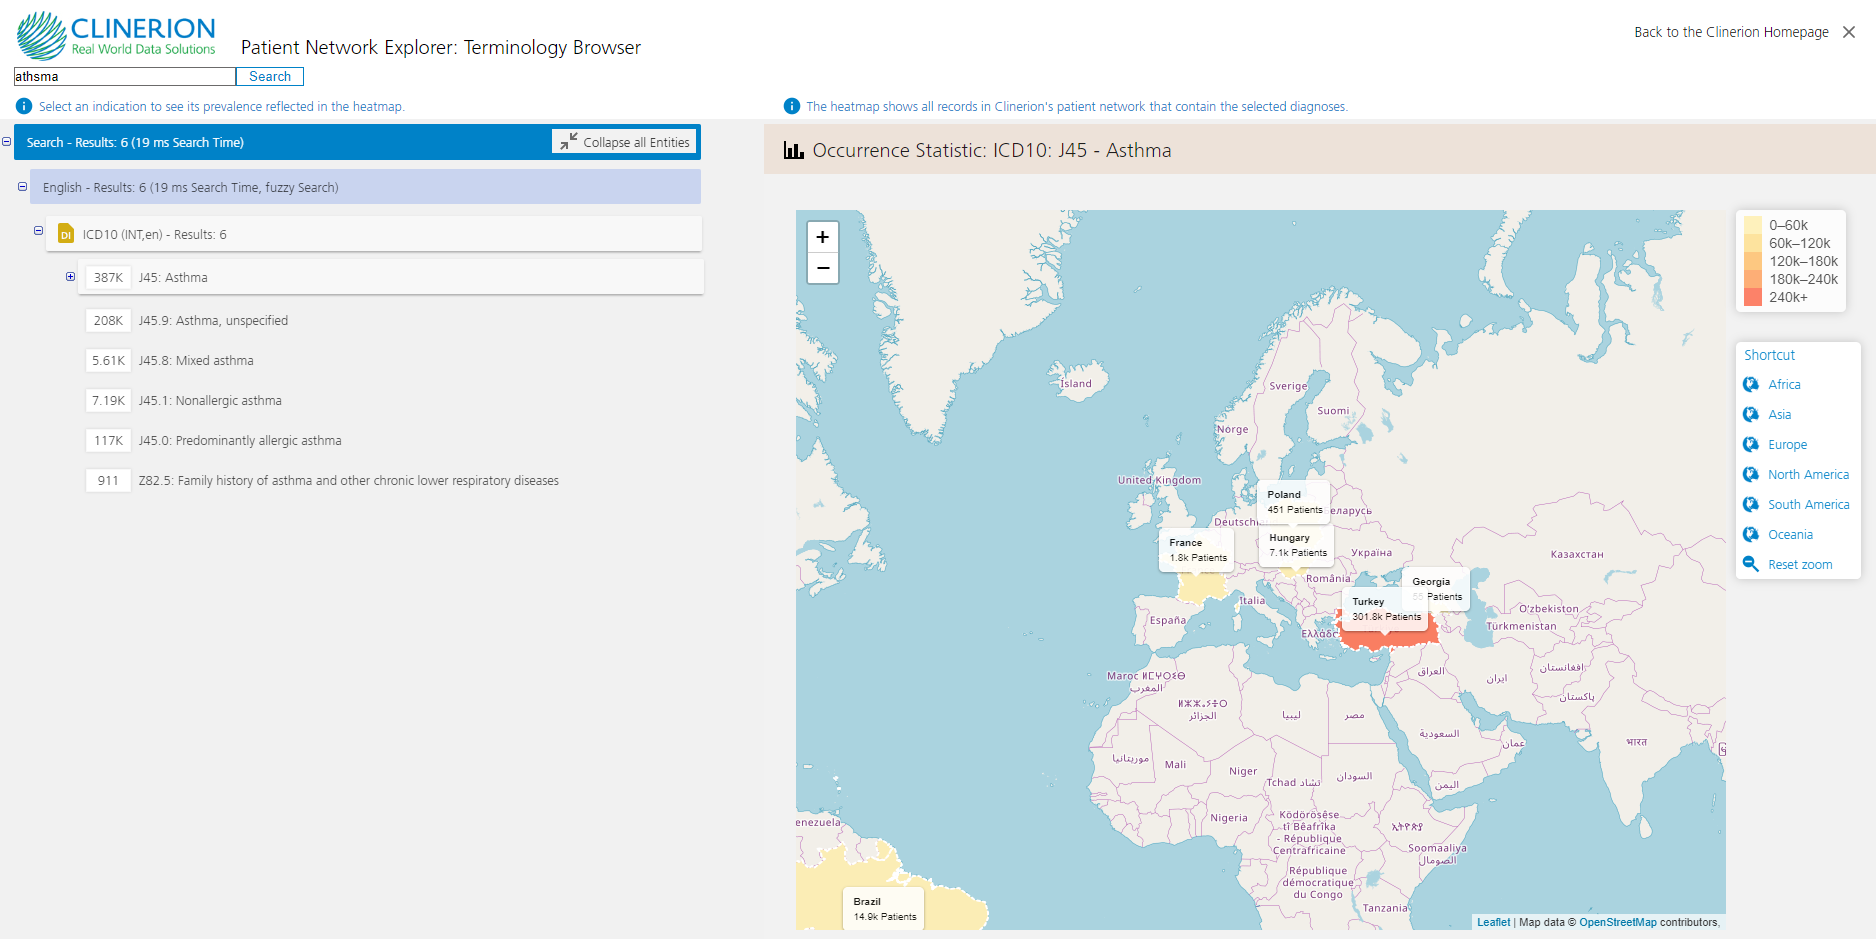
Task: Click the 60k–120k legend color swatch
Action: (1752, 243)
